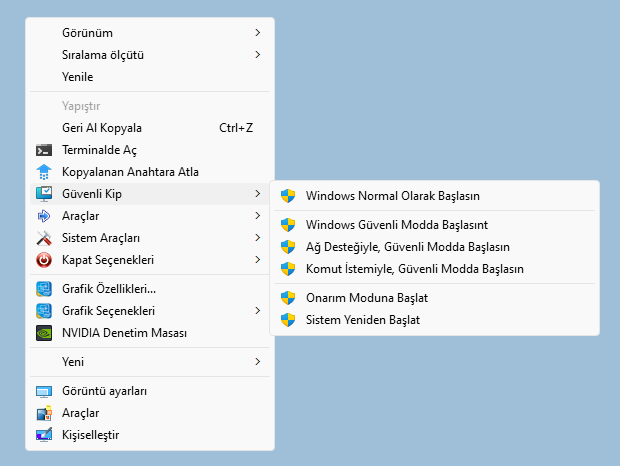Viewport: 620px width, 466px height.
Task: Click the chevron on the Güvenli Kip row
Action: coord(258,194)
